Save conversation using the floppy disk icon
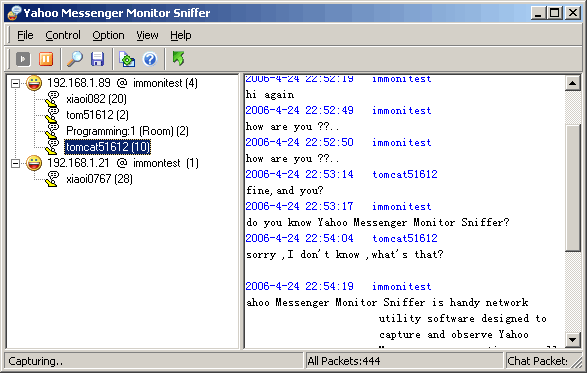The width and height of the screenshot is (587, 373). point(97,59)
